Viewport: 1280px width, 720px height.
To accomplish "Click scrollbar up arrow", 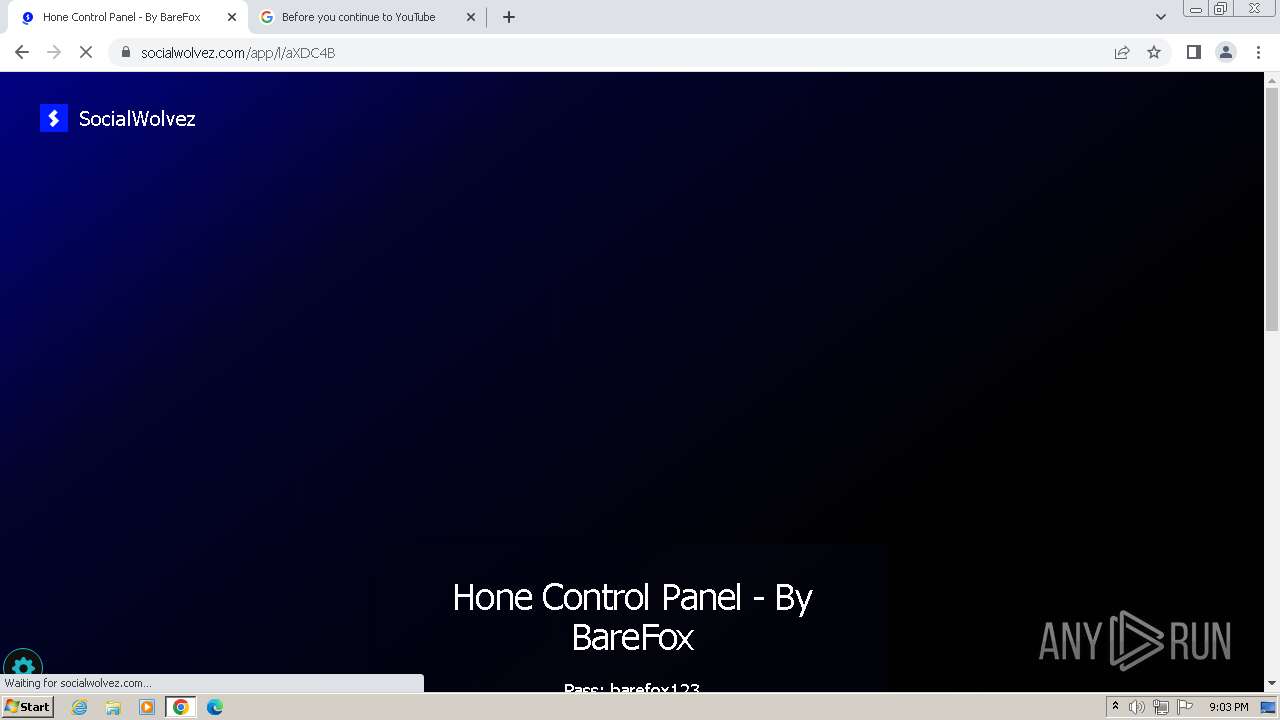I will point(1272,79).
